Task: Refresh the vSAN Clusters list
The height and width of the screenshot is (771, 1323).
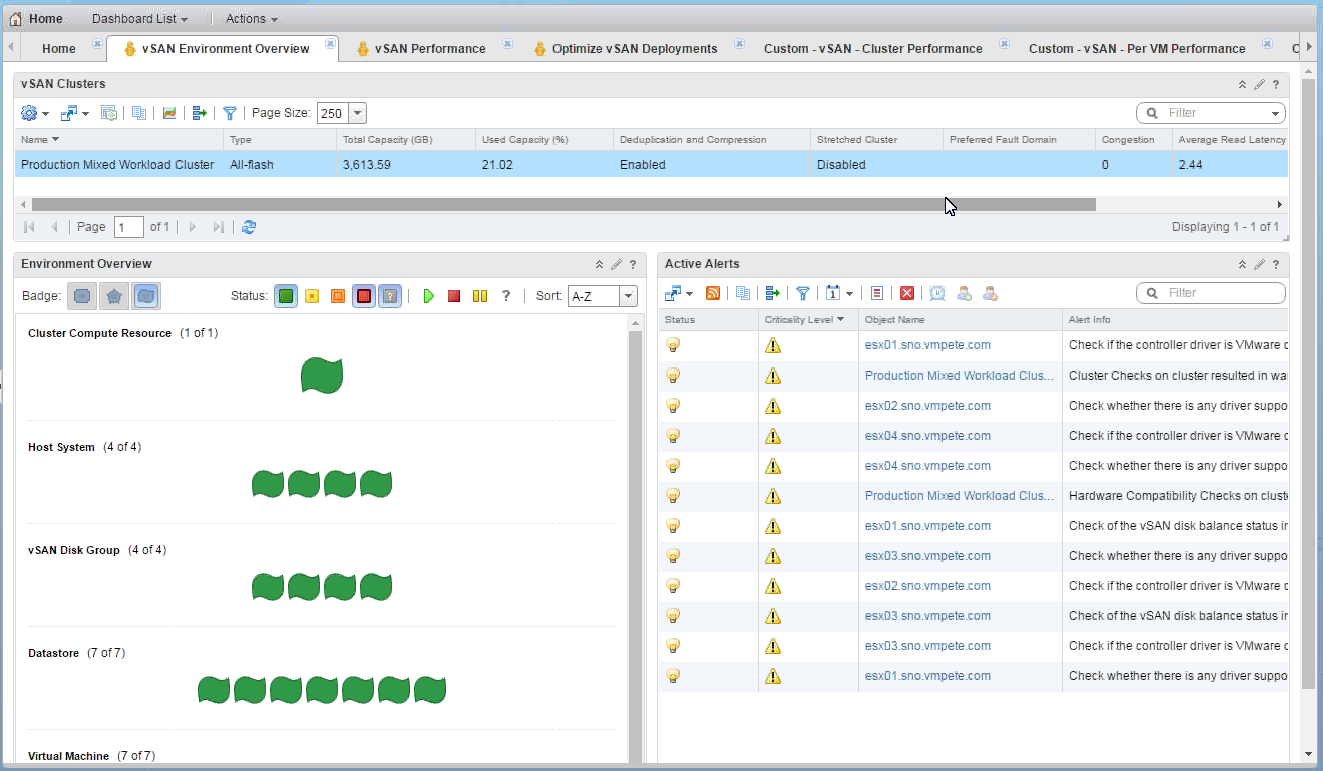Action: click(x=249, y=227)
